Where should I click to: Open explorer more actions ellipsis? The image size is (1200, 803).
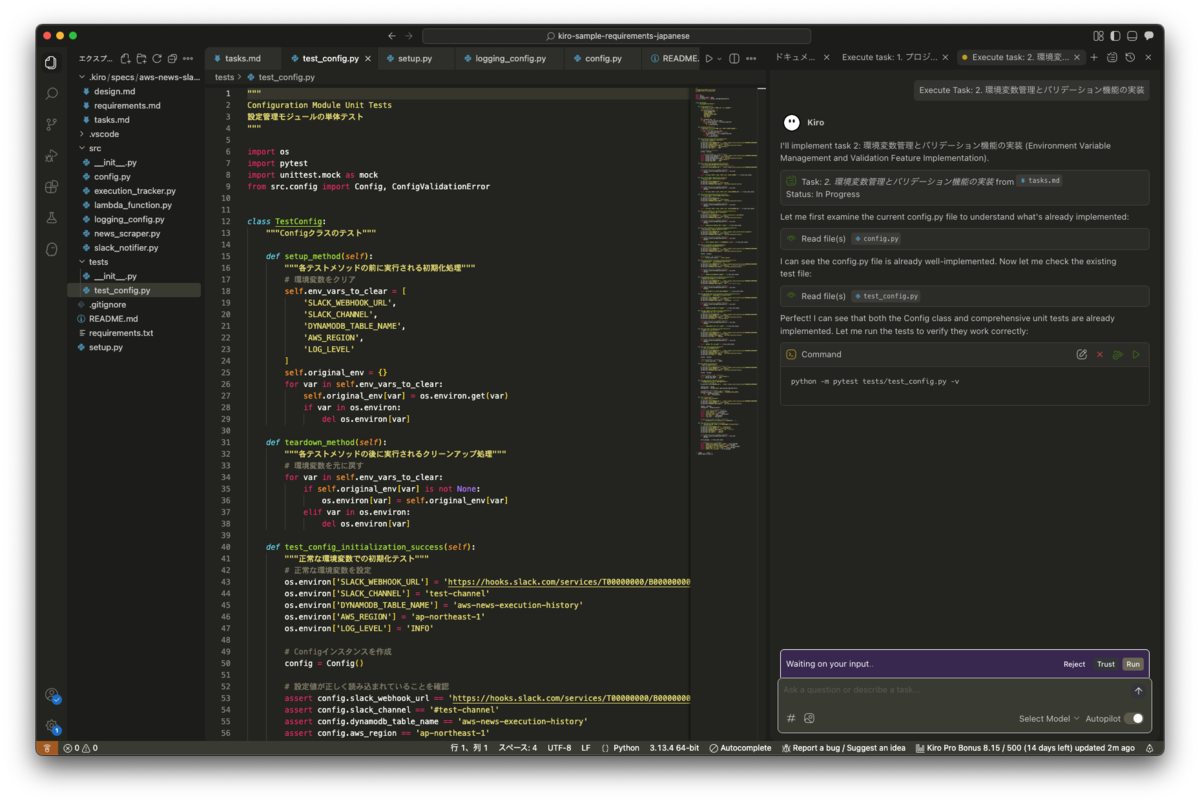[188, 58]
